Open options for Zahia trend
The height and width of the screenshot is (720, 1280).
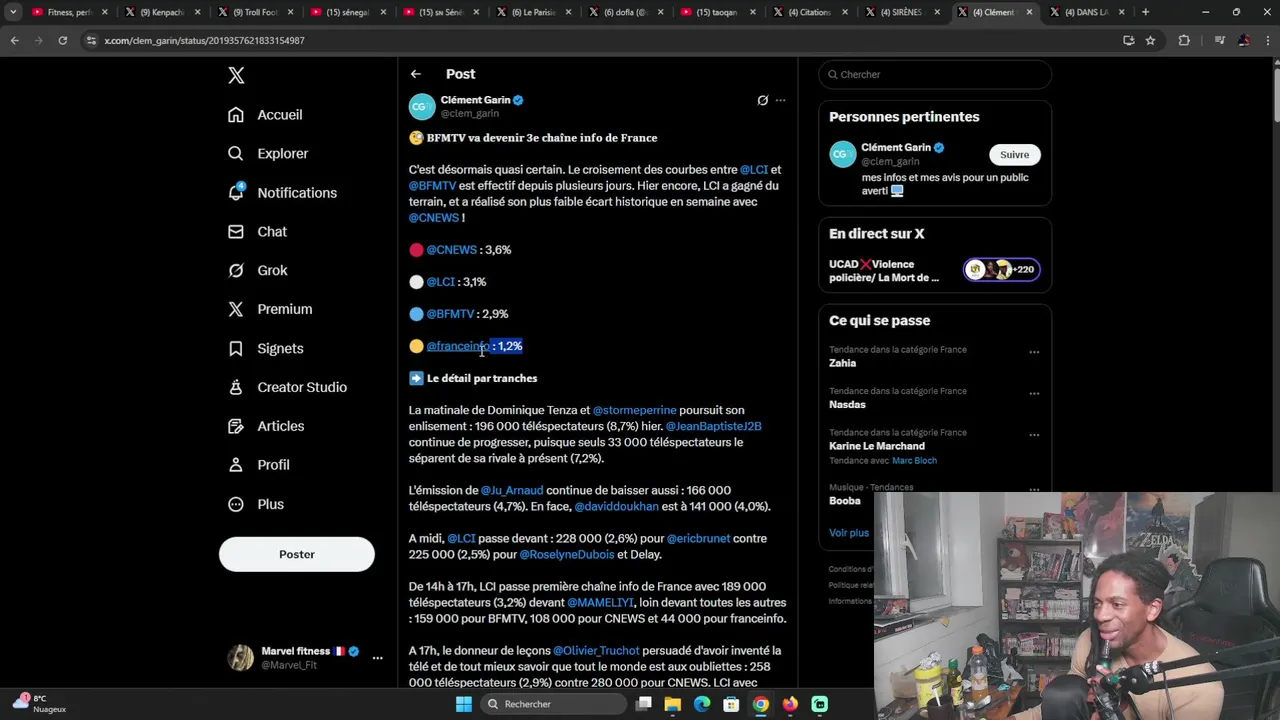coord(1034,352)
